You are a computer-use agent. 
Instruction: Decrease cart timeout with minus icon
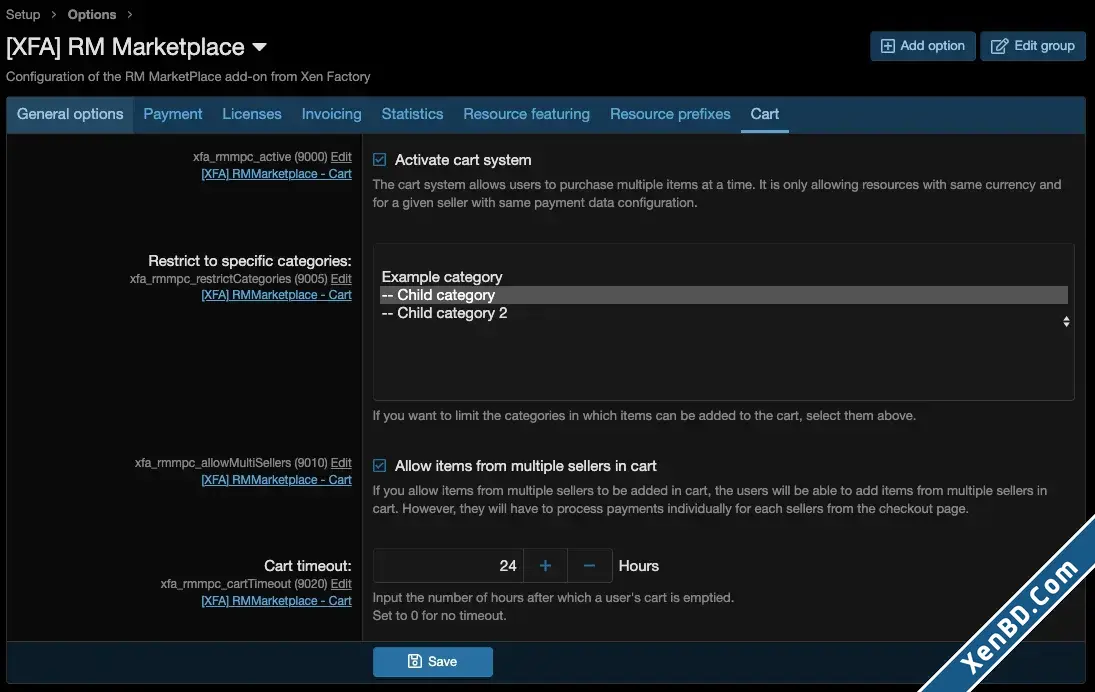589,566
